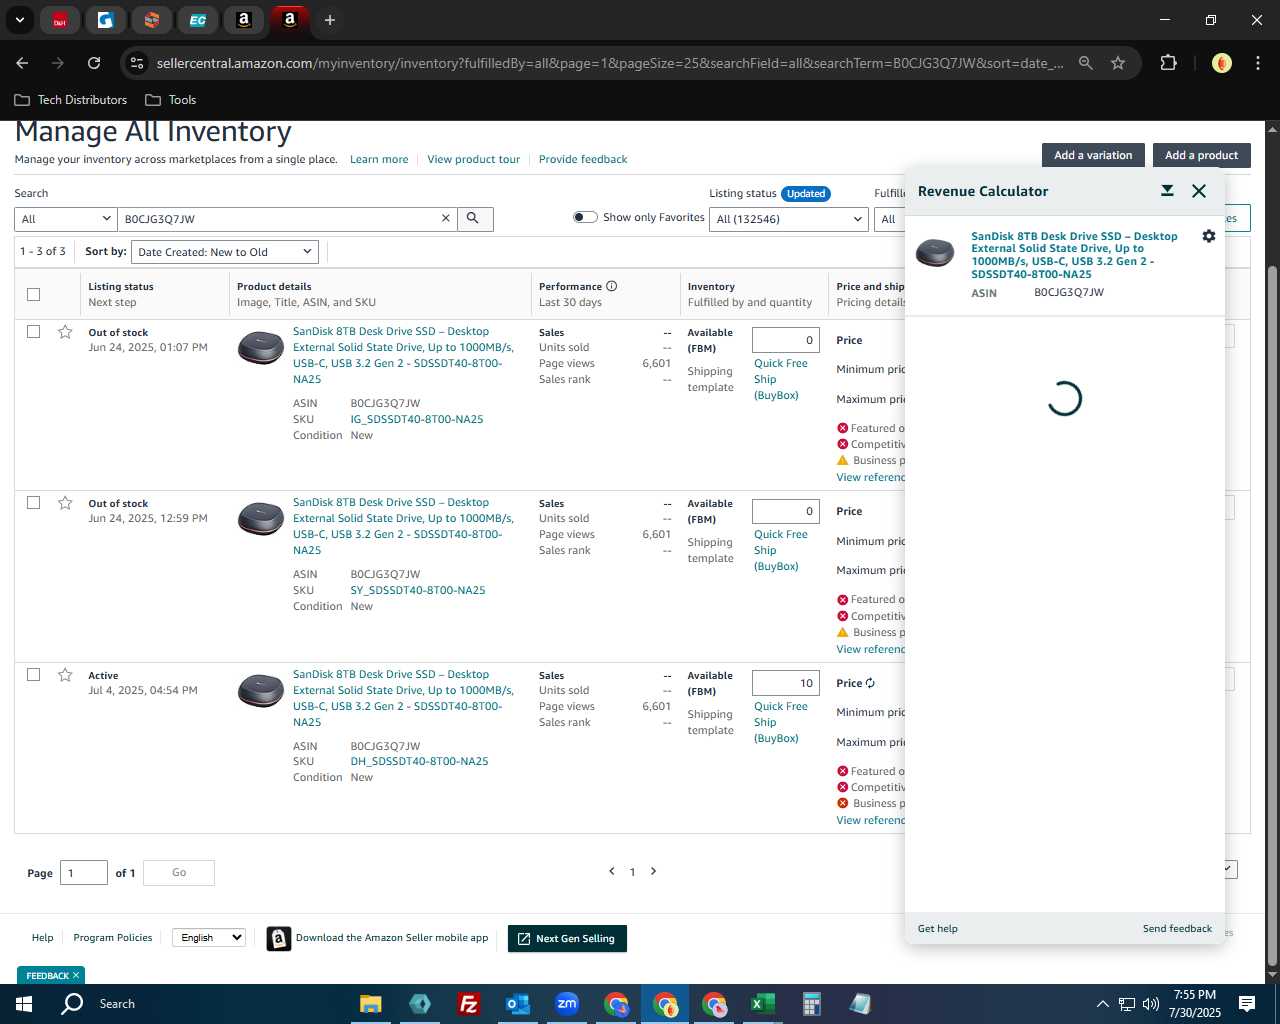Click the Next Gen Selling button
This screenshot has width=1280, height=1024.
pyautogui.click(x=567, y=938)
